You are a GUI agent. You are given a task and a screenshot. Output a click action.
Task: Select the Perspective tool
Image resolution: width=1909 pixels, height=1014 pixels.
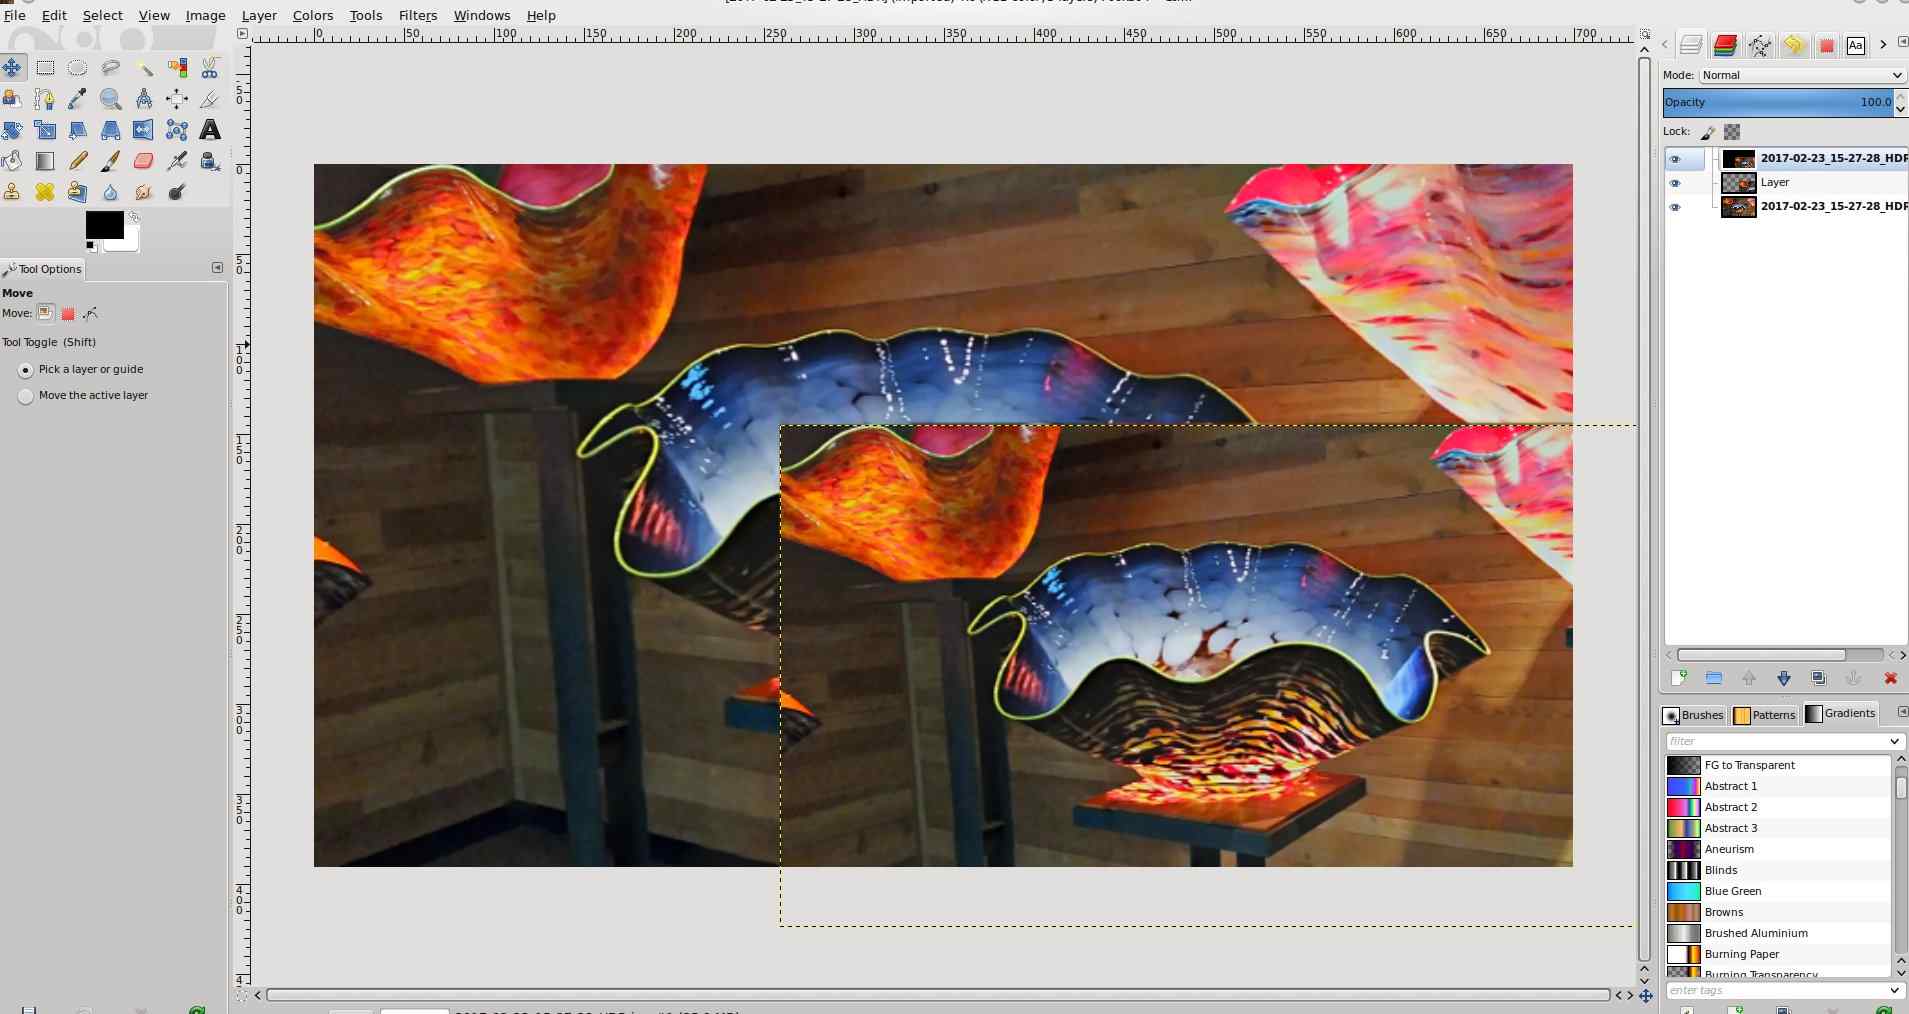click(x=111, y=130)
